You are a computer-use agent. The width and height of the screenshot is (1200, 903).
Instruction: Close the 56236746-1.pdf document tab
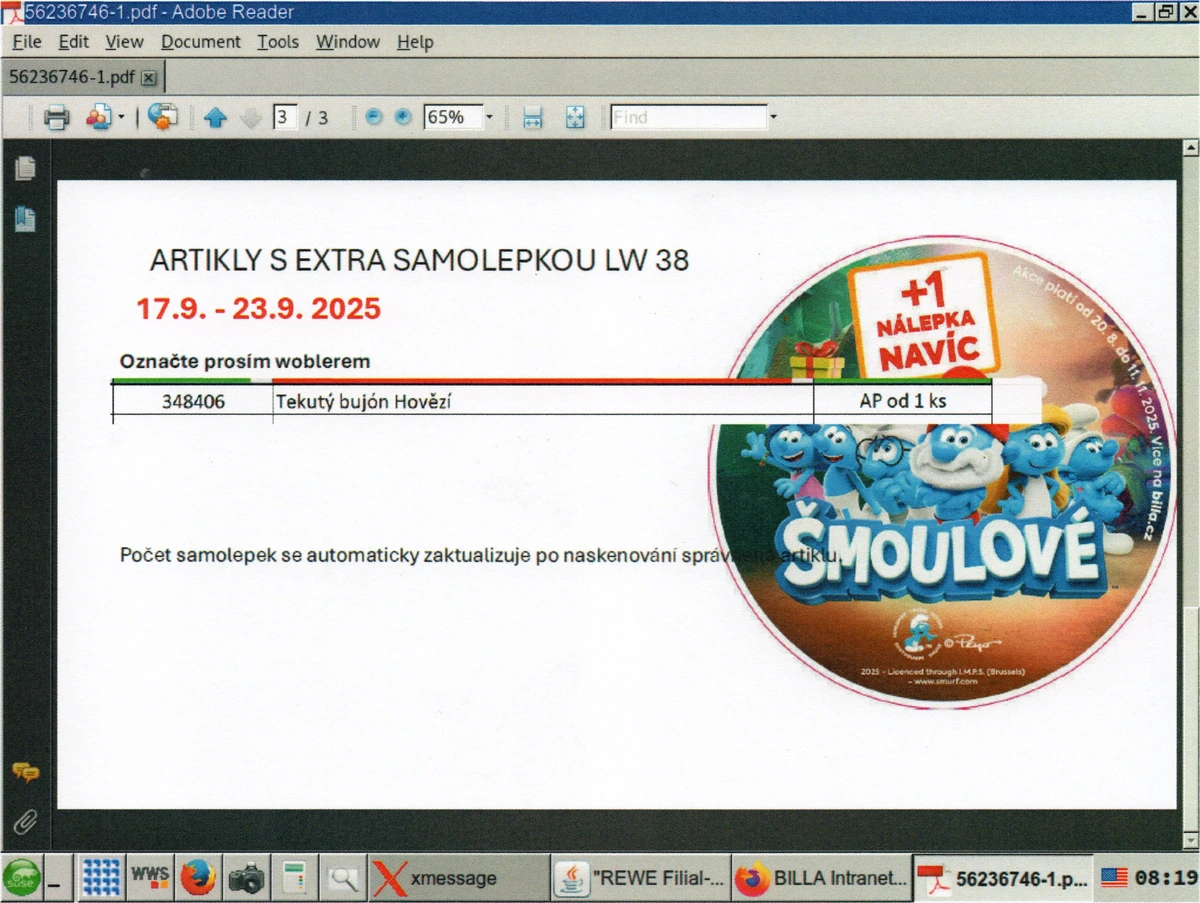[149, 77]
